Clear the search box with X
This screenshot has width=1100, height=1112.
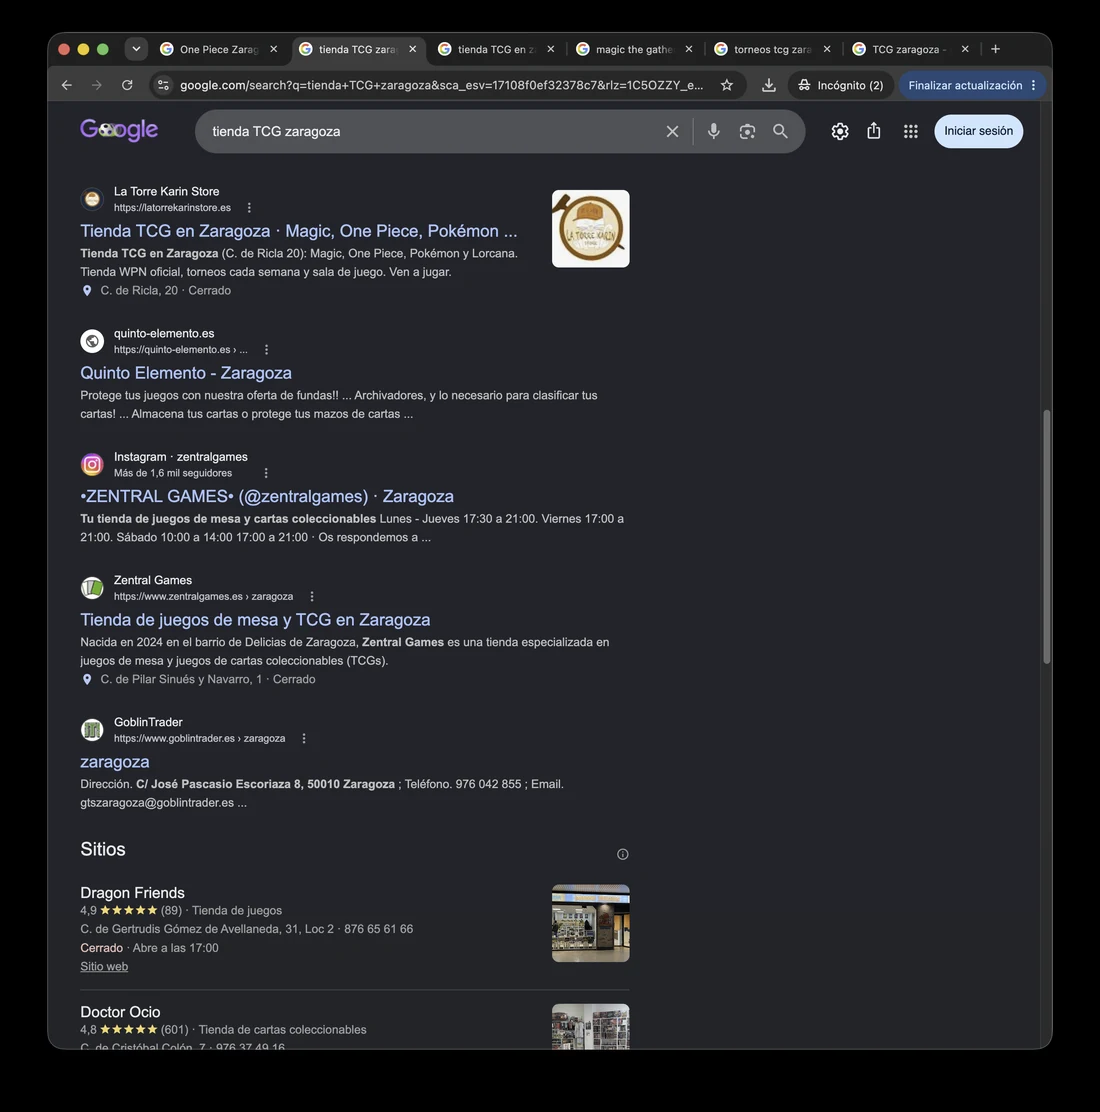tap(672, 131)
